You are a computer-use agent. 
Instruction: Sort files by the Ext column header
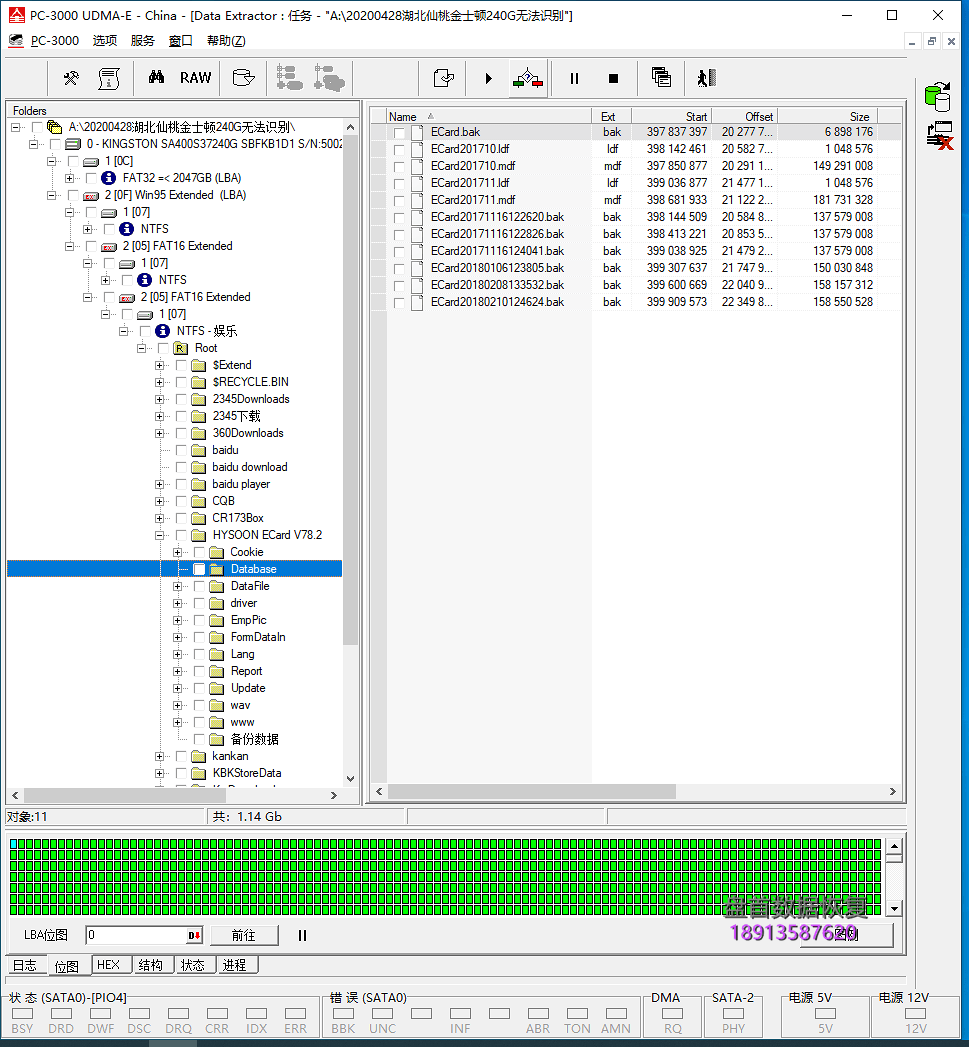click(611, 116)
